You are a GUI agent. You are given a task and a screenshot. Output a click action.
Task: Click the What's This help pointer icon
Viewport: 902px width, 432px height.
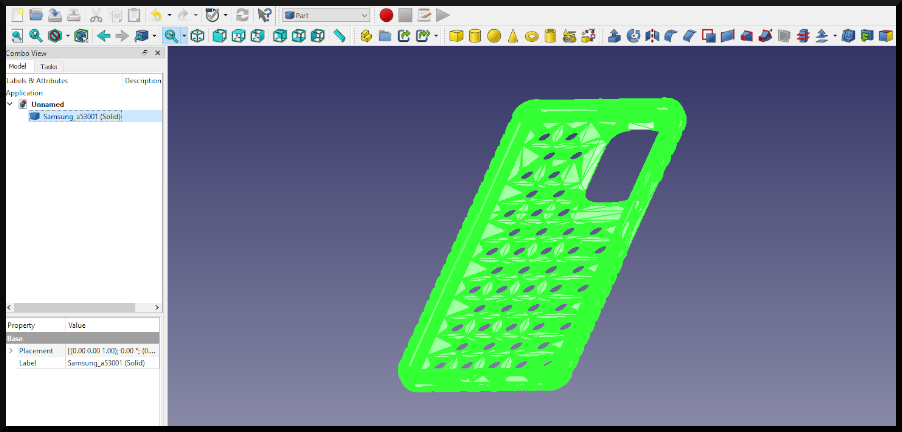click(x=264, y=15)
